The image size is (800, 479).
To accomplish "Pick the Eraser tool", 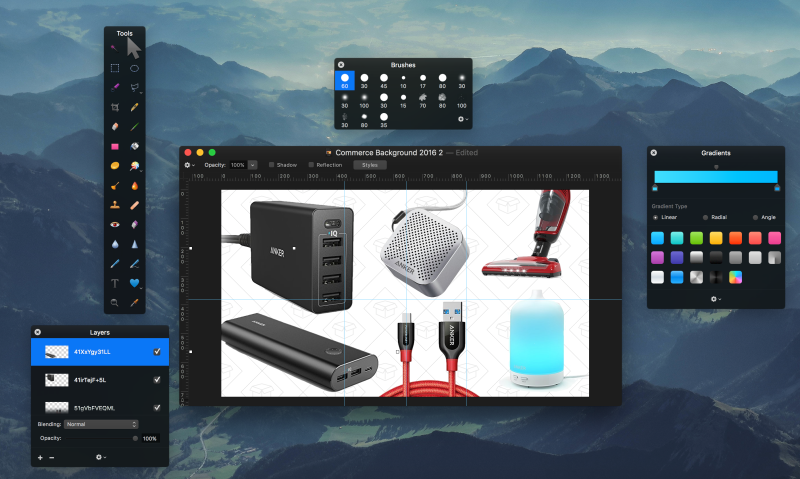I will point(115,127).
